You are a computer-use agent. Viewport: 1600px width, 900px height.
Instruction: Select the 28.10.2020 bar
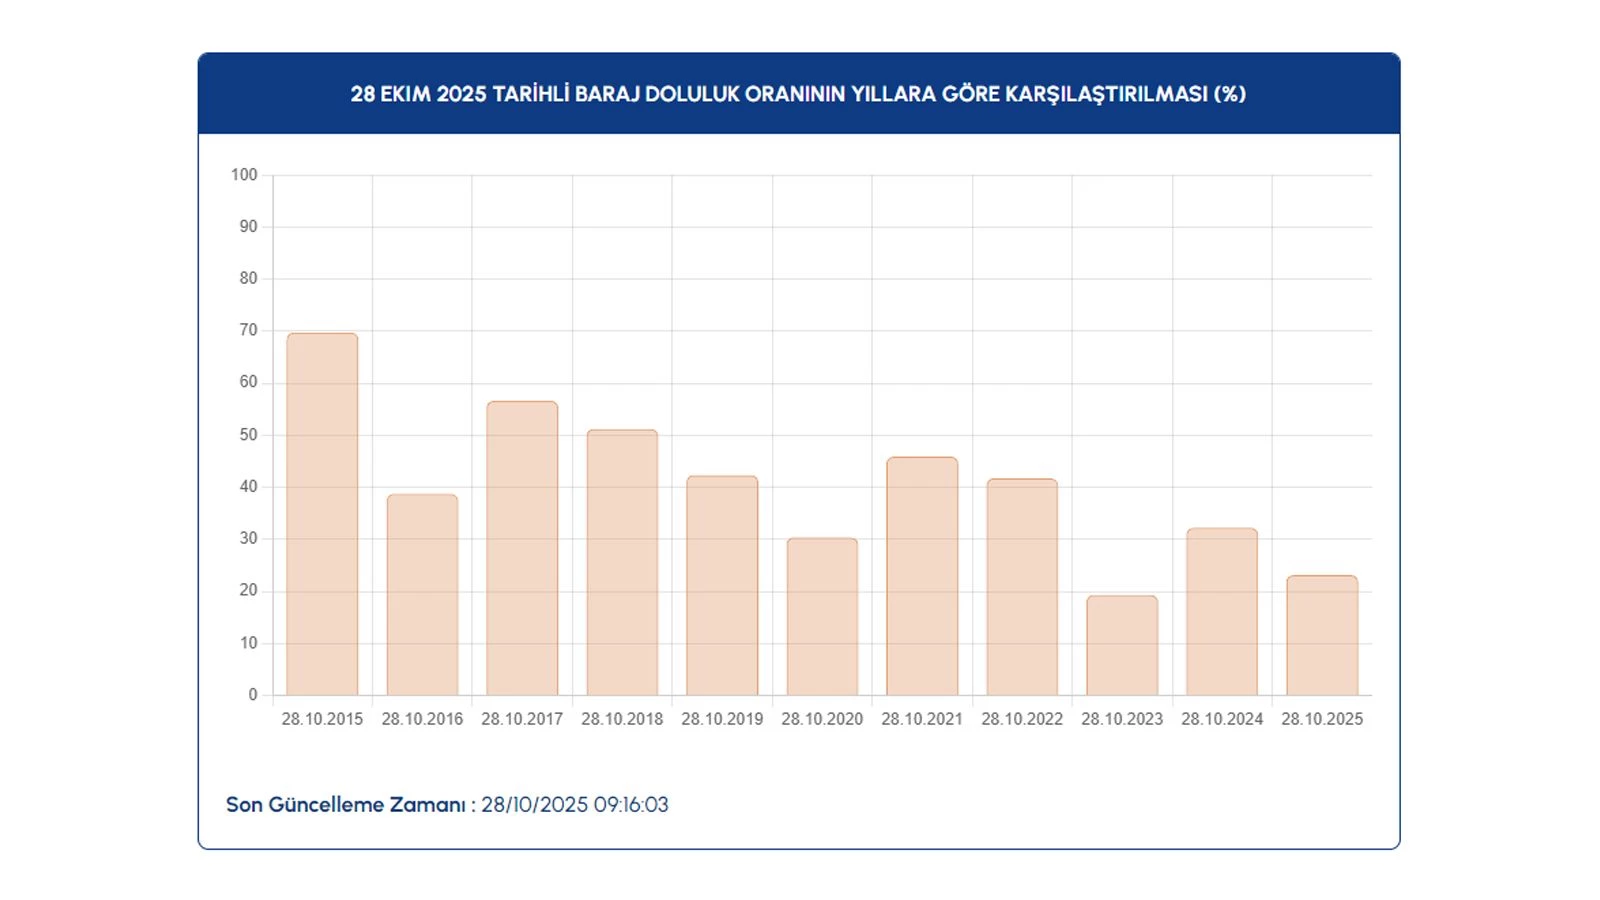[x=822, y=616]
